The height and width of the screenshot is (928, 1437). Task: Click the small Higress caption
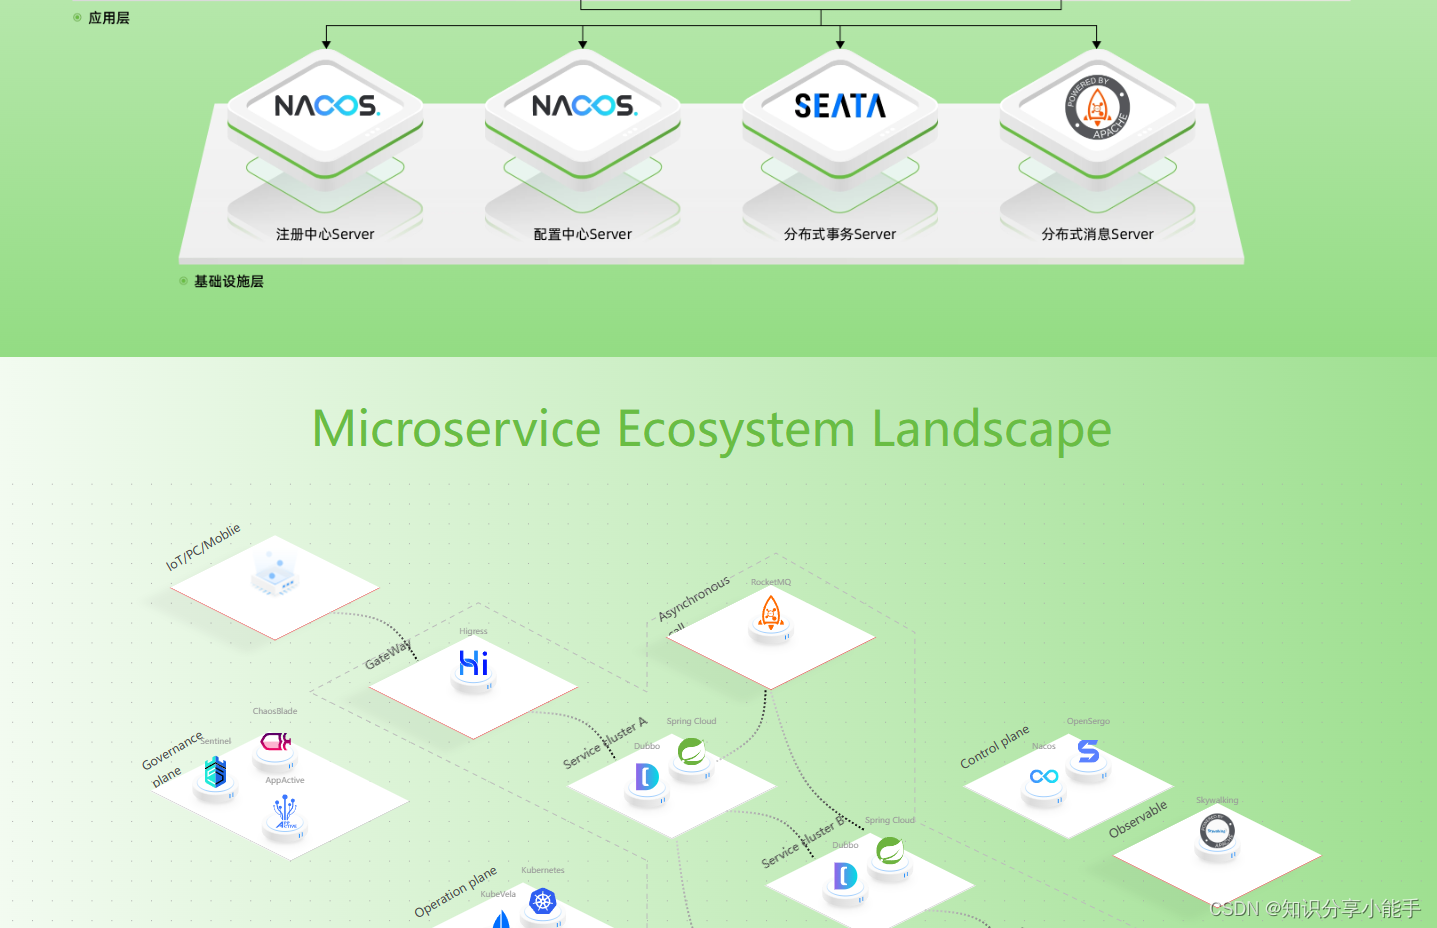[x=474, y=632]
